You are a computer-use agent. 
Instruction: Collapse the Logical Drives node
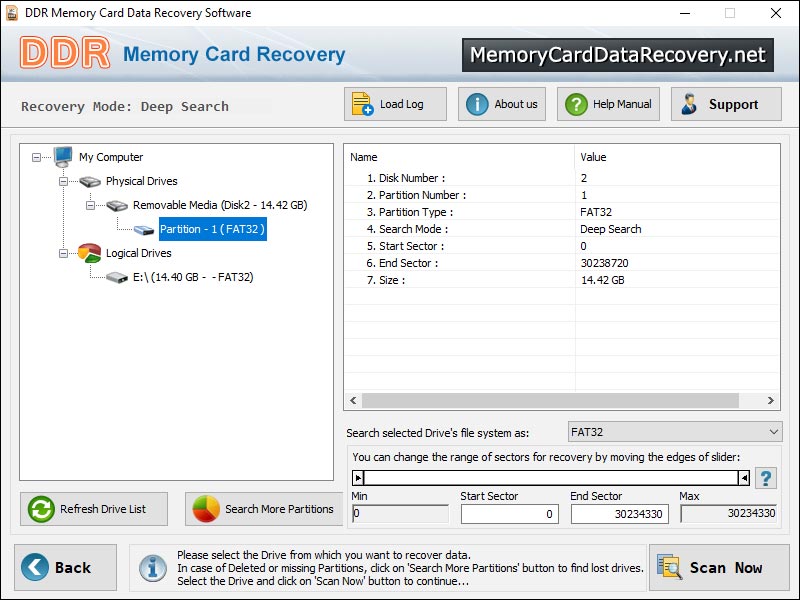point(64,253)
